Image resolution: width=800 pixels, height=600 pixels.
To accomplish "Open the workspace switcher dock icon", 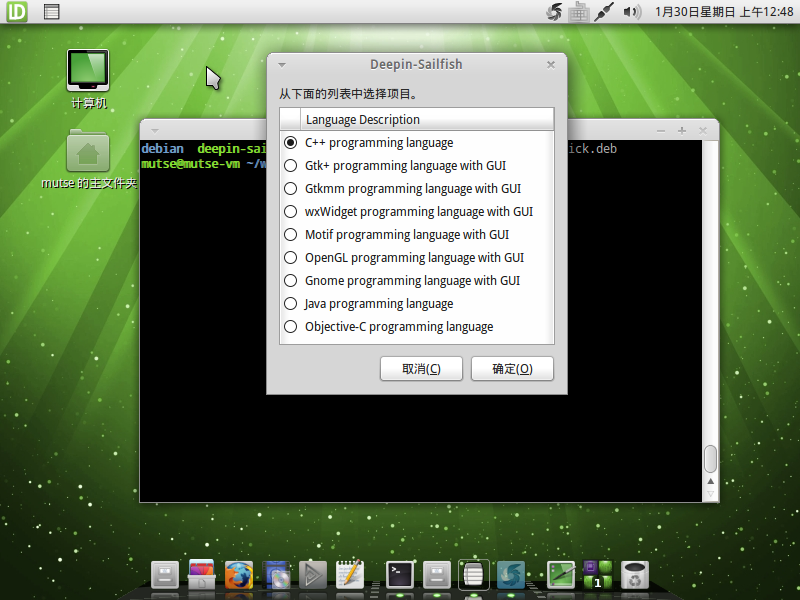I will [597, 575].
